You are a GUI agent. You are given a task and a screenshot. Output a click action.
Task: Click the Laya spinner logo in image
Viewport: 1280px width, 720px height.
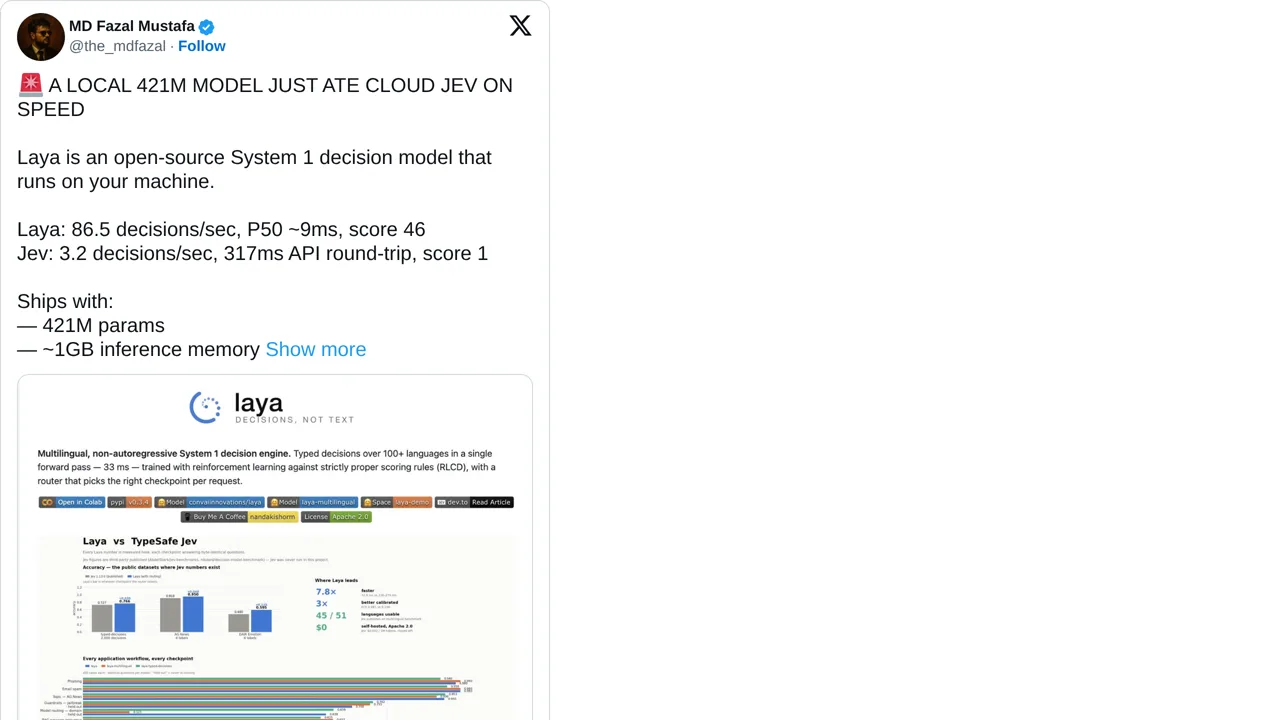(x=205, y=407)
